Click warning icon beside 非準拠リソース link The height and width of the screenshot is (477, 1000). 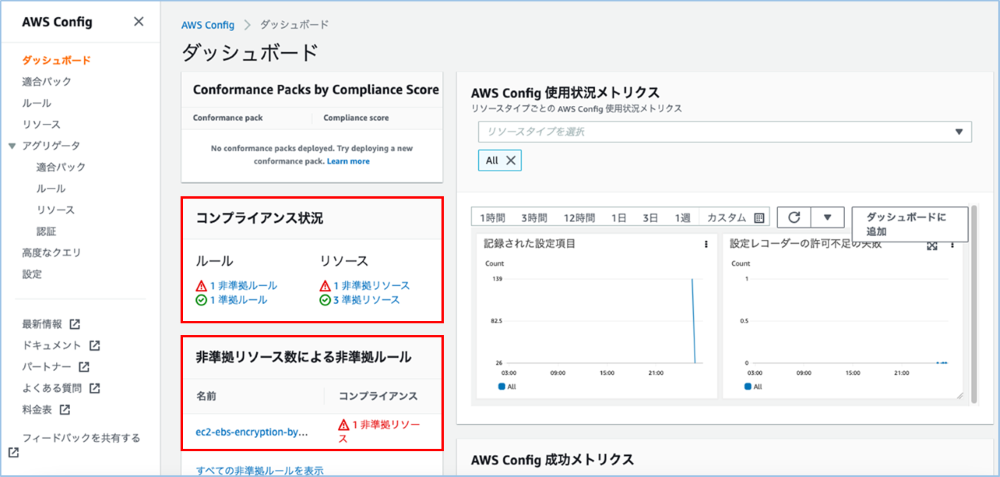tap(325, 286)
